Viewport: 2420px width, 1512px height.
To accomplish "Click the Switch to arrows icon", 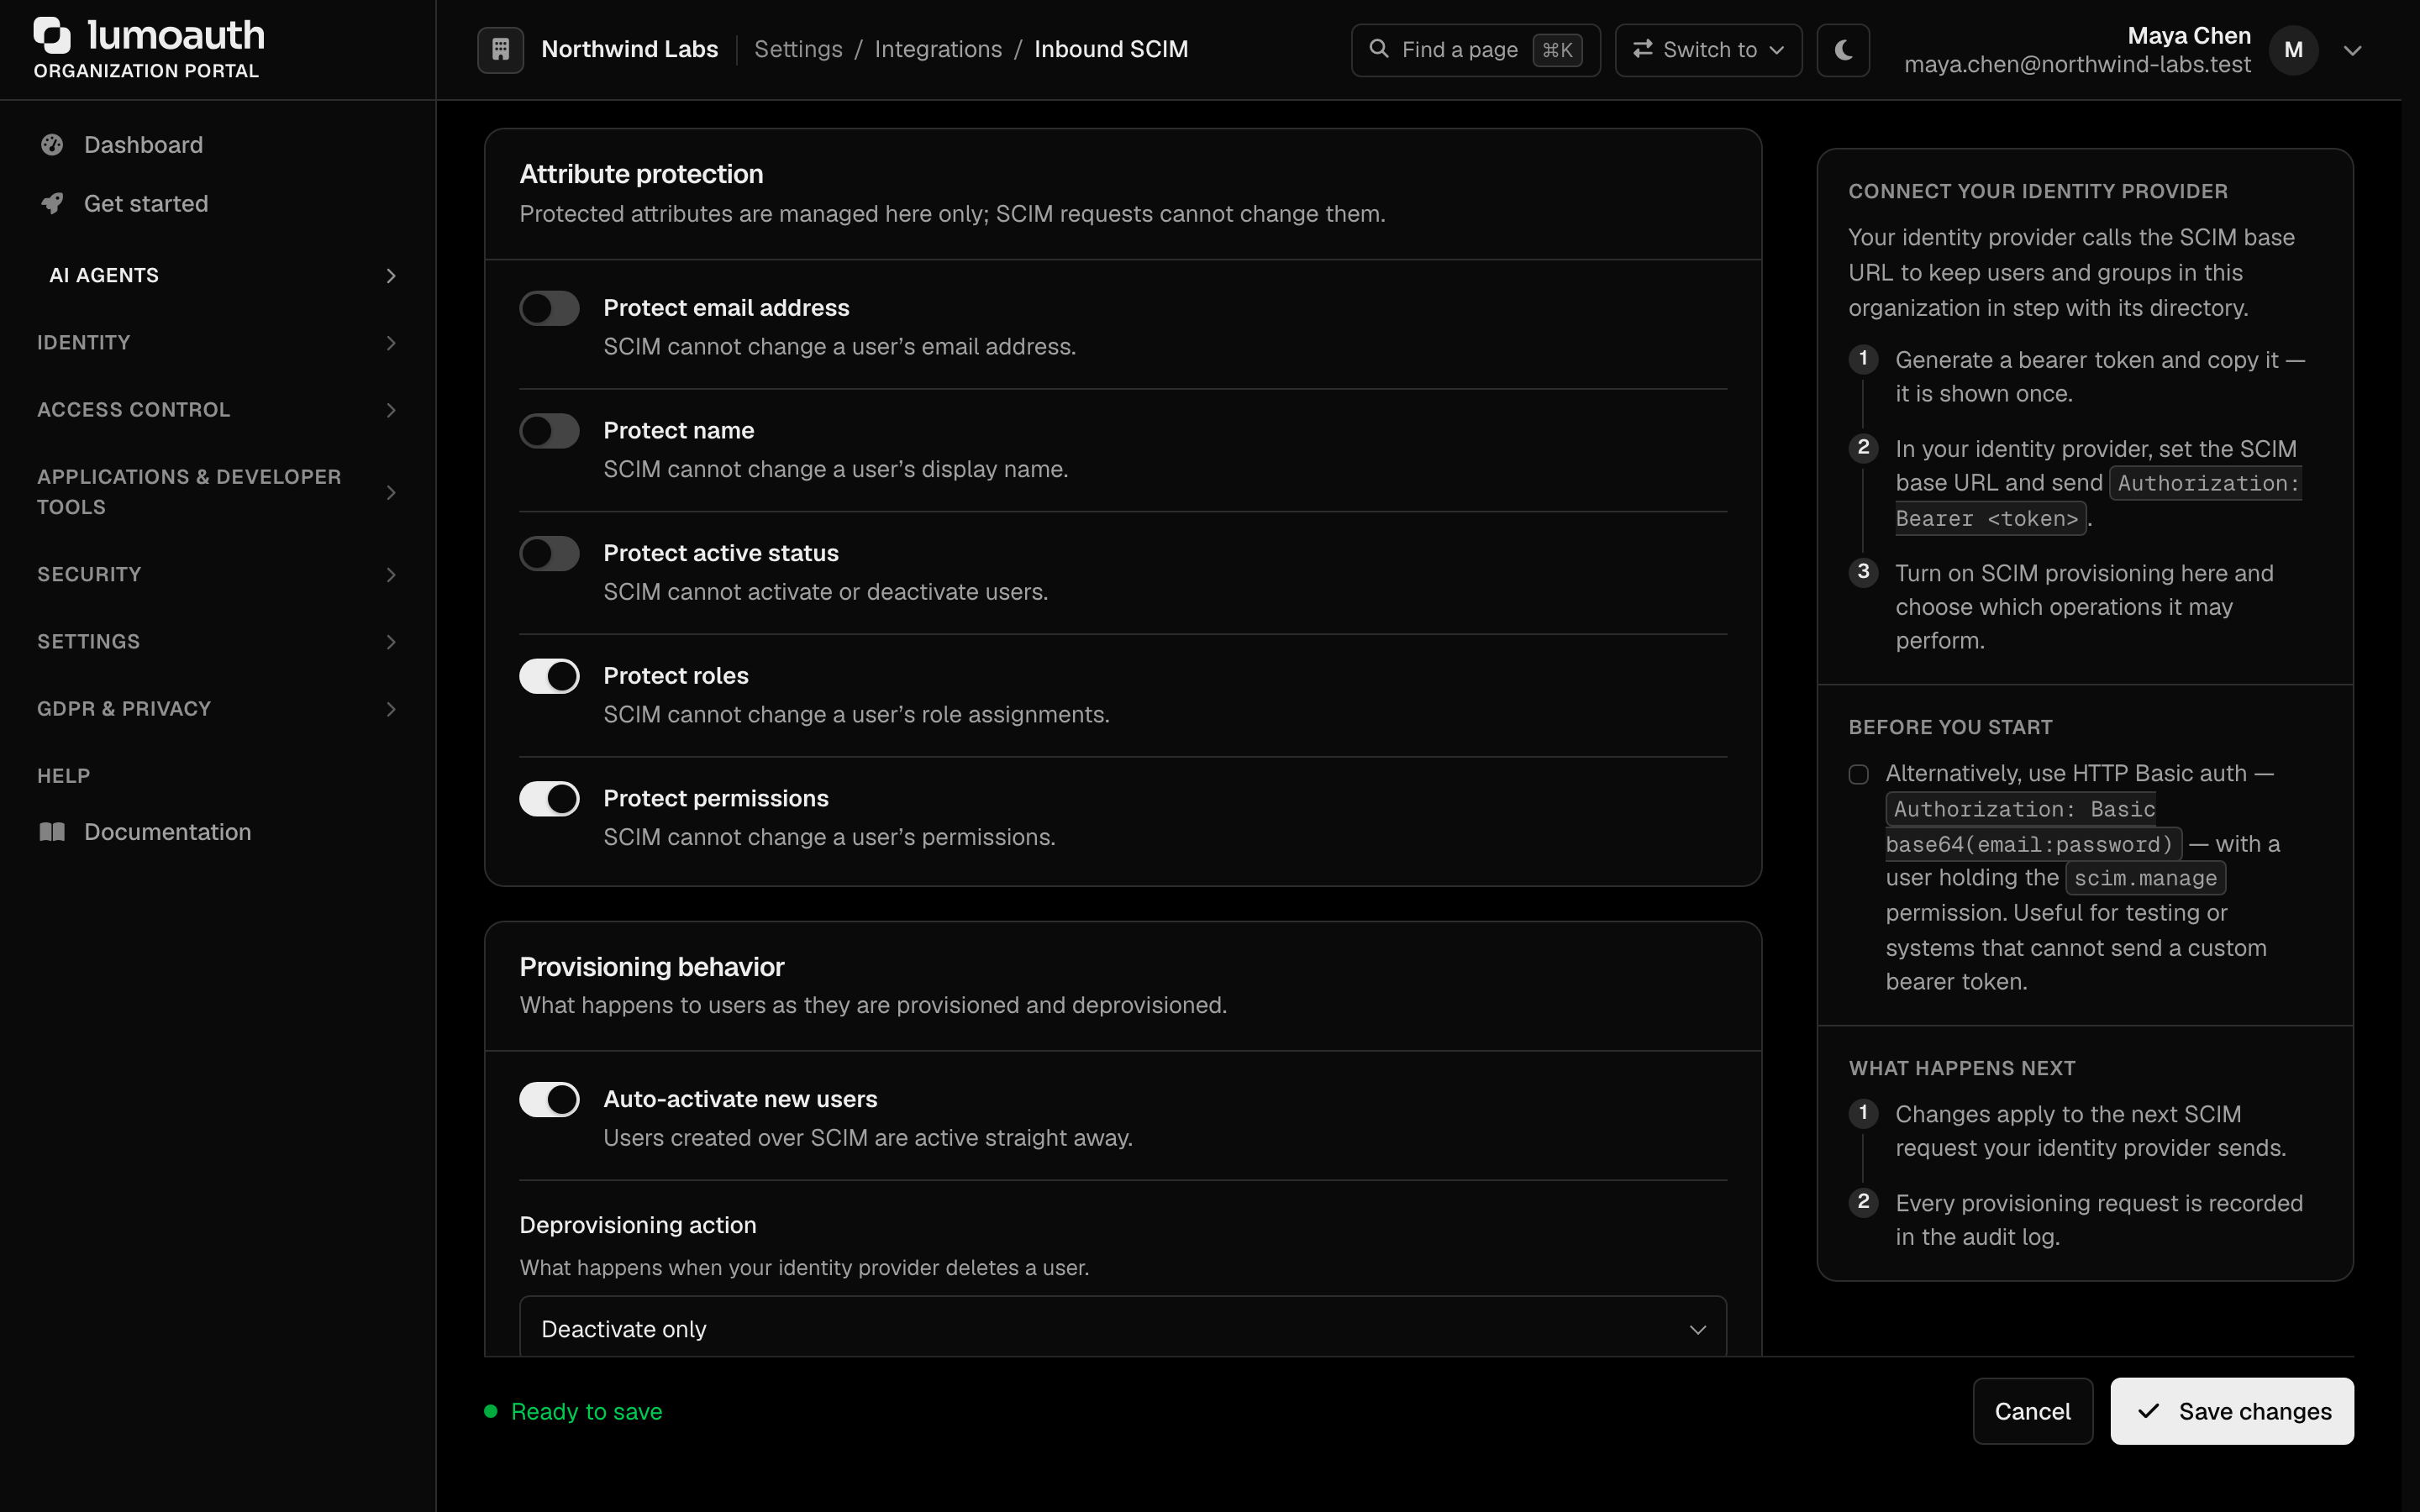I will (1642, 49).
